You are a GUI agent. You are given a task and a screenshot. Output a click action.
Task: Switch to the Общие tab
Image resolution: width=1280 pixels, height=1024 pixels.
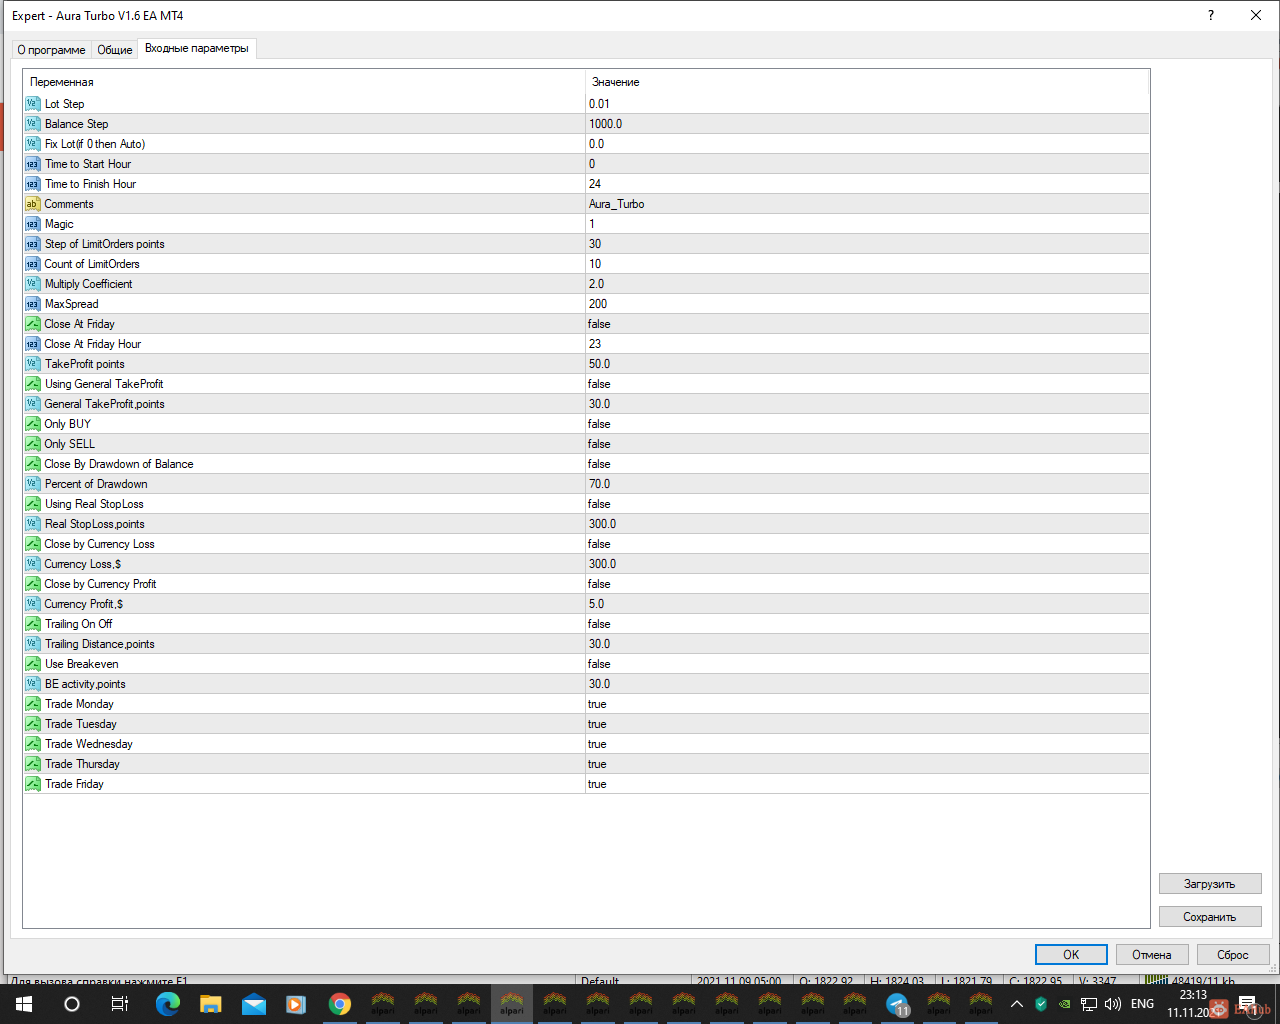115,50
